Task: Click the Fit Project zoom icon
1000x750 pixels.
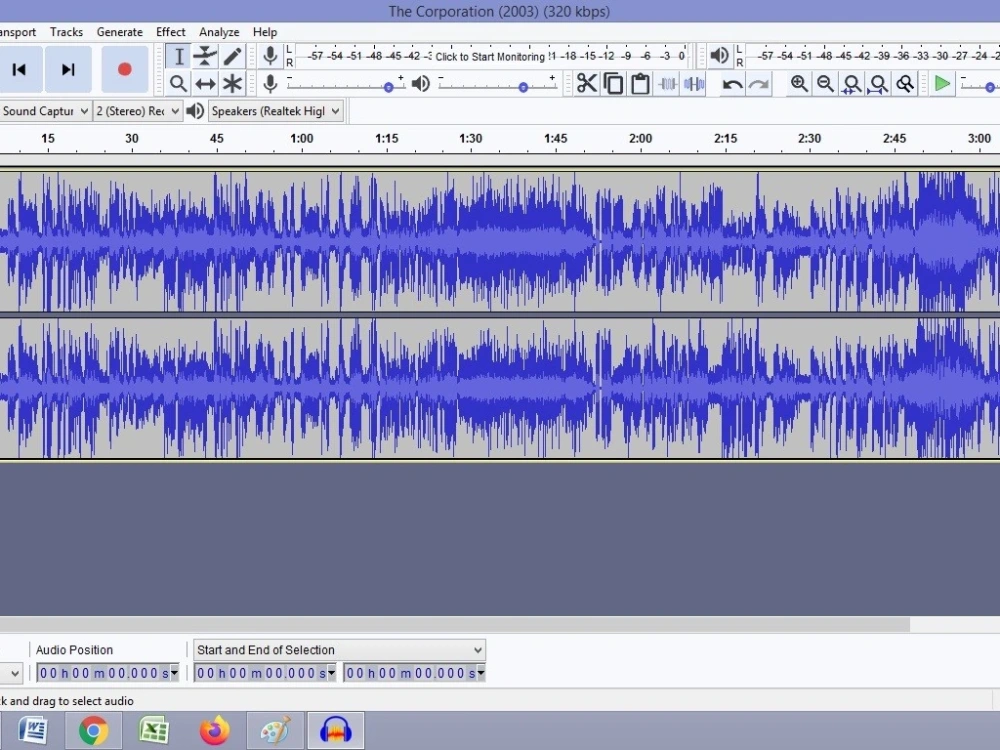Action: [x=878, y=84]
